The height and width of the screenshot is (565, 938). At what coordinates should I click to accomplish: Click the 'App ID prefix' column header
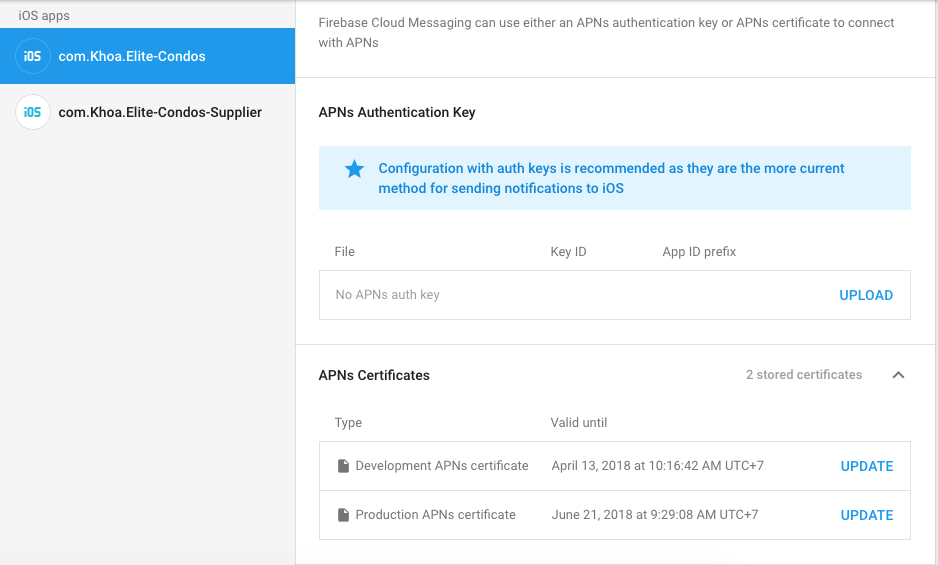[x=699, y=251]
